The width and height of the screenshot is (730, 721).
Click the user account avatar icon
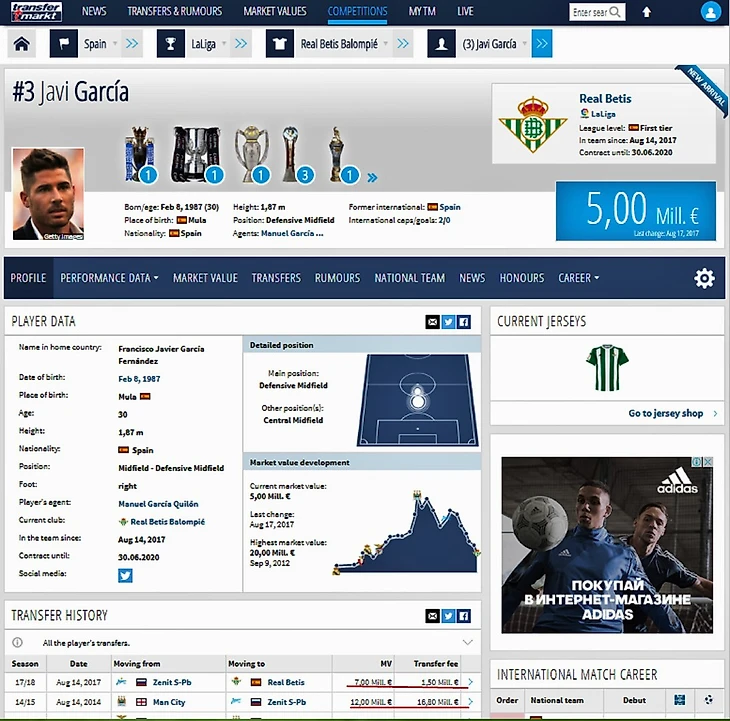pos(710,12)
